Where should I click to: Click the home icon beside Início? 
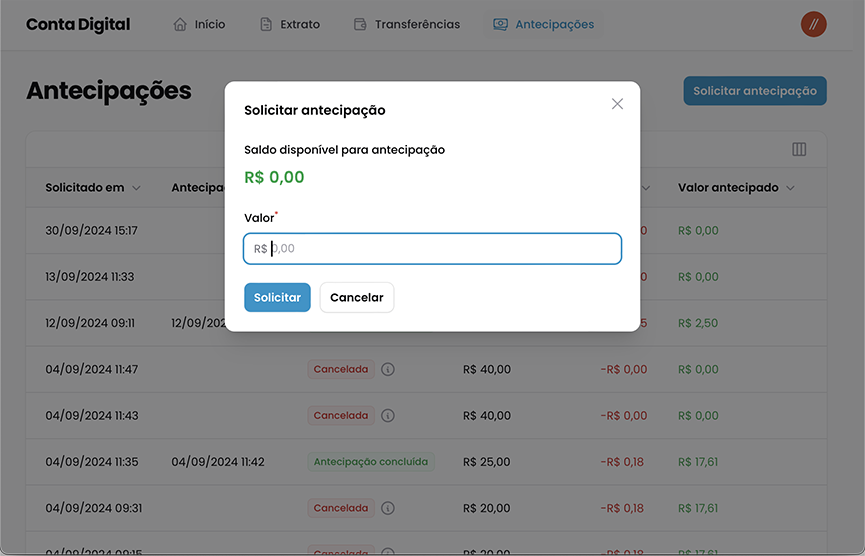pyautogui.click(x=180, y=24)
